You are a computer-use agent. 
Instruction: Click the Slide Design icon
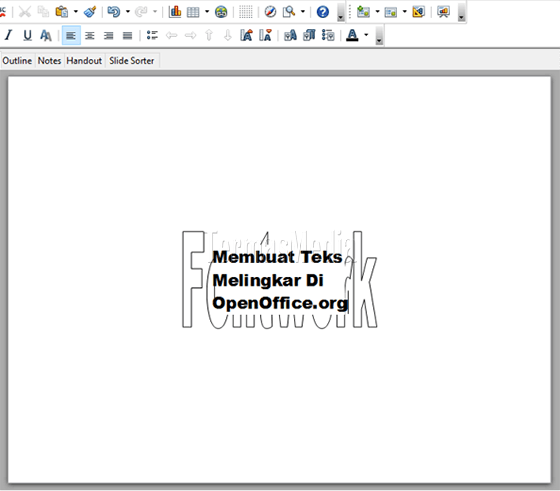coord(418,12)
